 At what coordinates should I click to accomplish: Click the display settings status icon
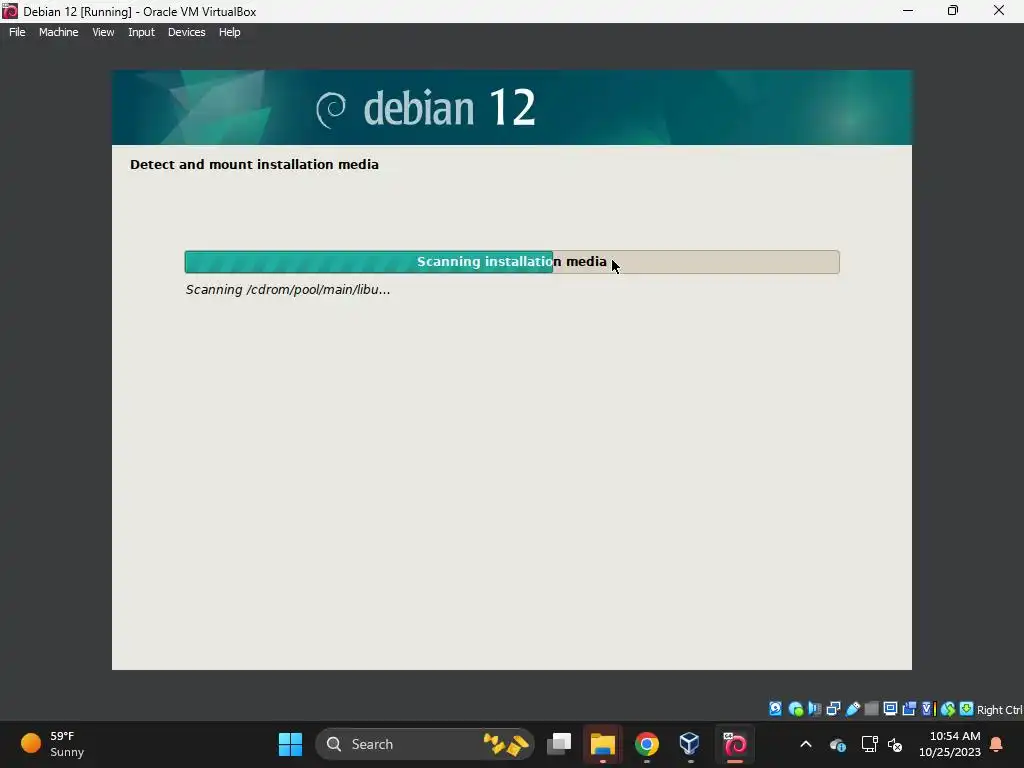[890, 709]
